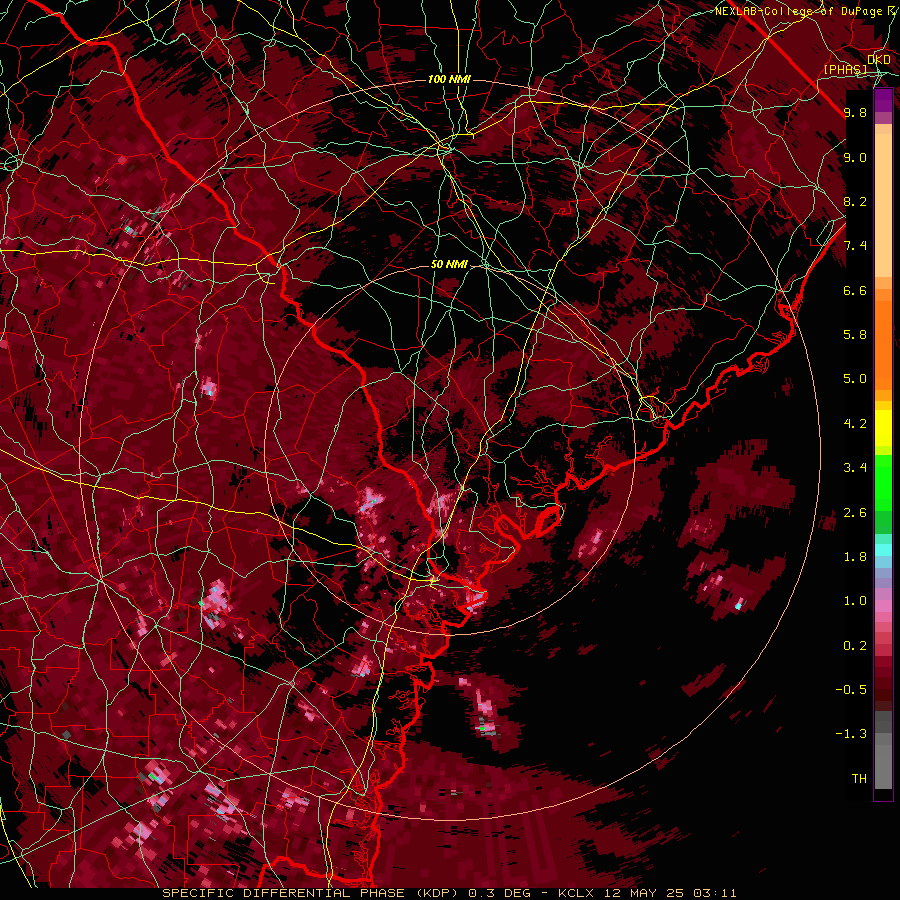The image size is (900, 900).
Task: Click the purple top segment of color scale
Action: coord(883,100)
